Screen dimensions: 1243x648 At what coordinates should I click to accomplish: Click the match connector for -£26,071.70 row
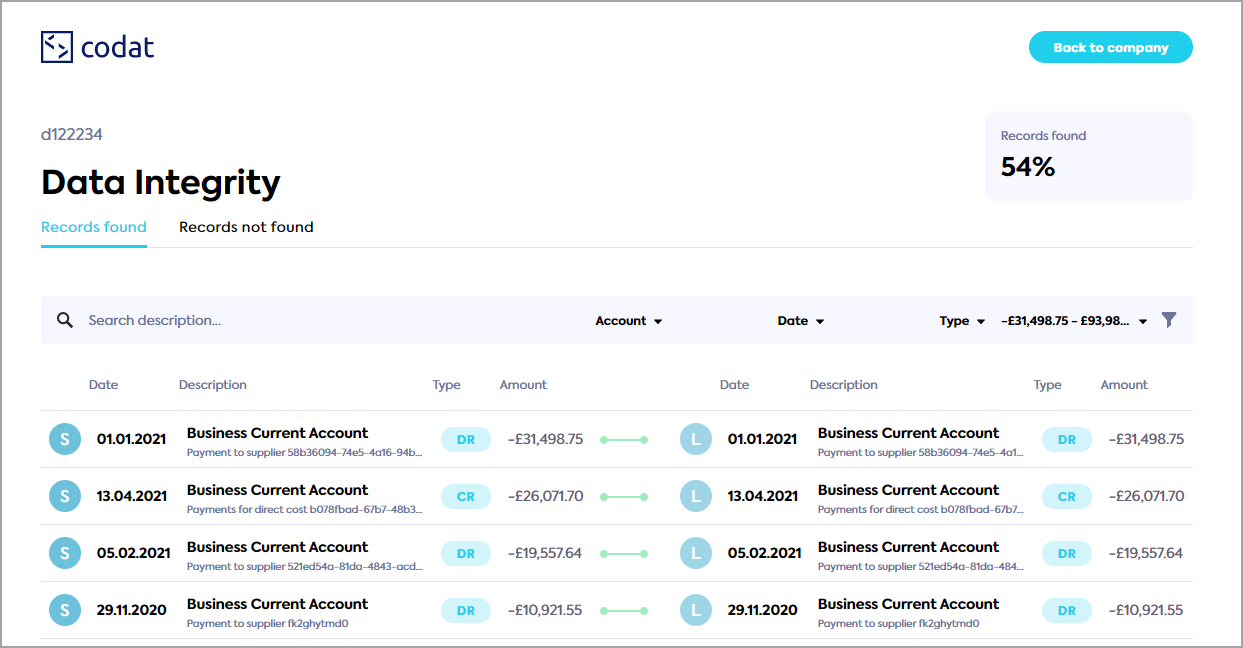click(x=624, y=497)
